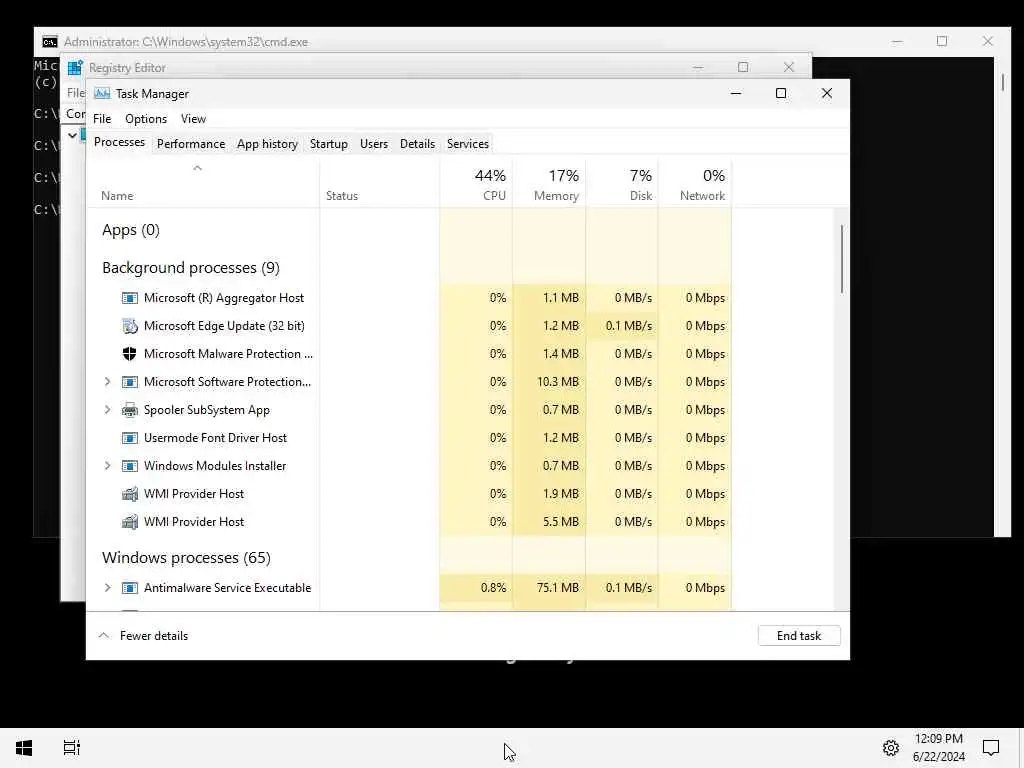Minimize the Registry Editor window
The width and height of the screenshot is (1024, 768).
698,67
